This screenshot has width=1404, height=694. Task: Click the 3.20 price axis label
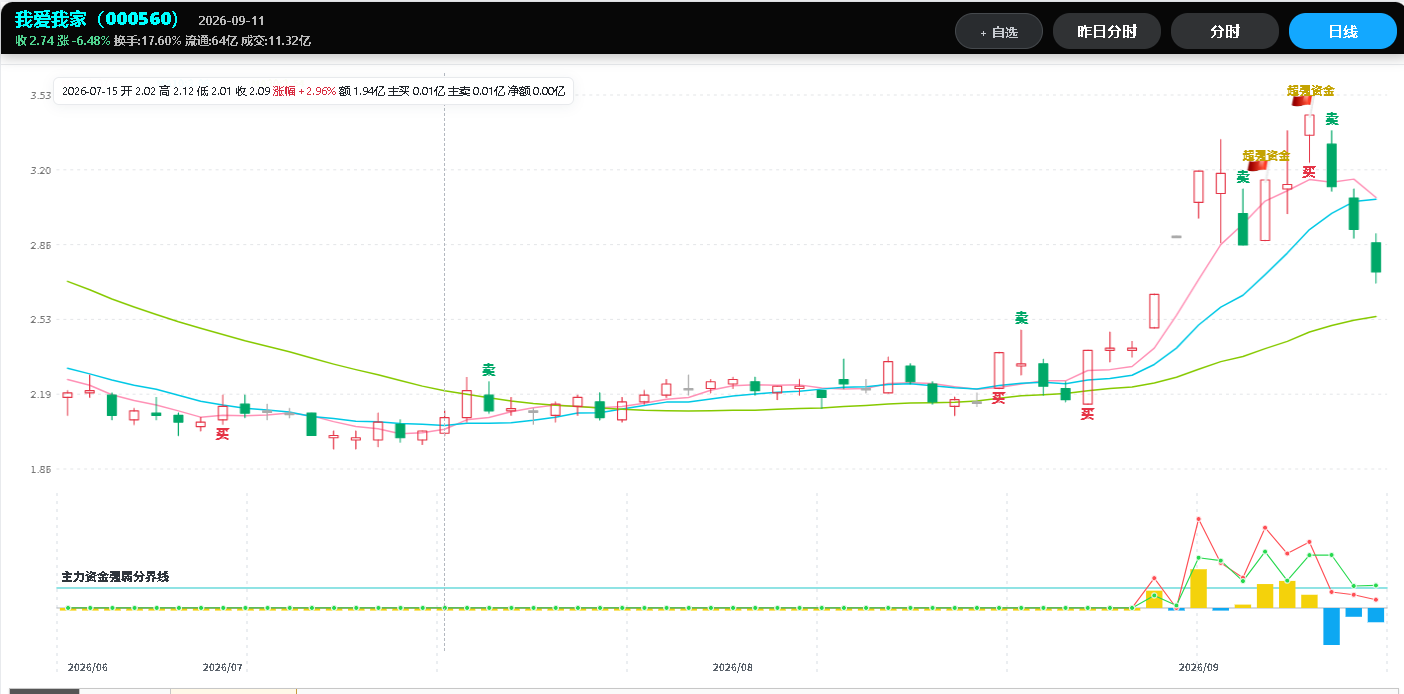41,171
